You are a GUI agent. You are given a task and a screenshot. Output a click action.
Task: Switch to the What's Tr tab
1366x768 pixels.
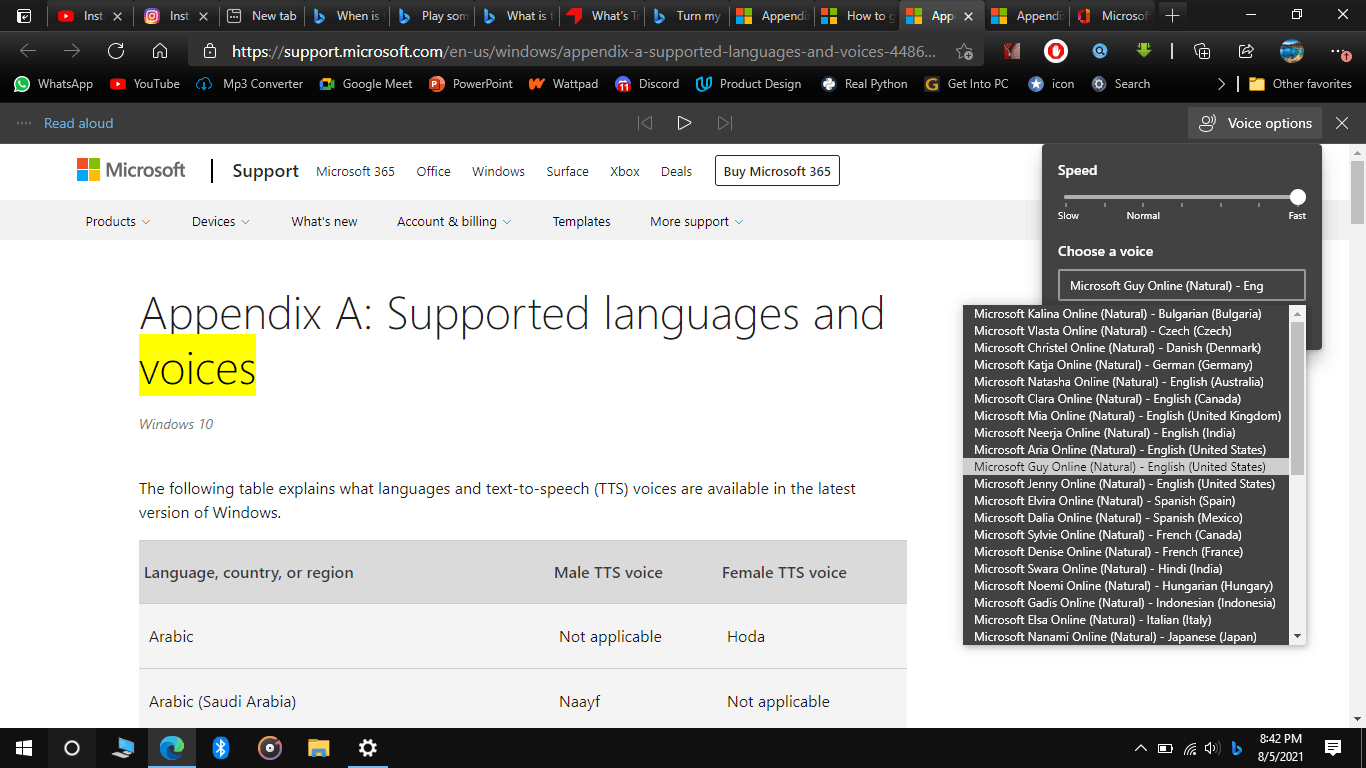pyautogui.click(x=601, y=16)
